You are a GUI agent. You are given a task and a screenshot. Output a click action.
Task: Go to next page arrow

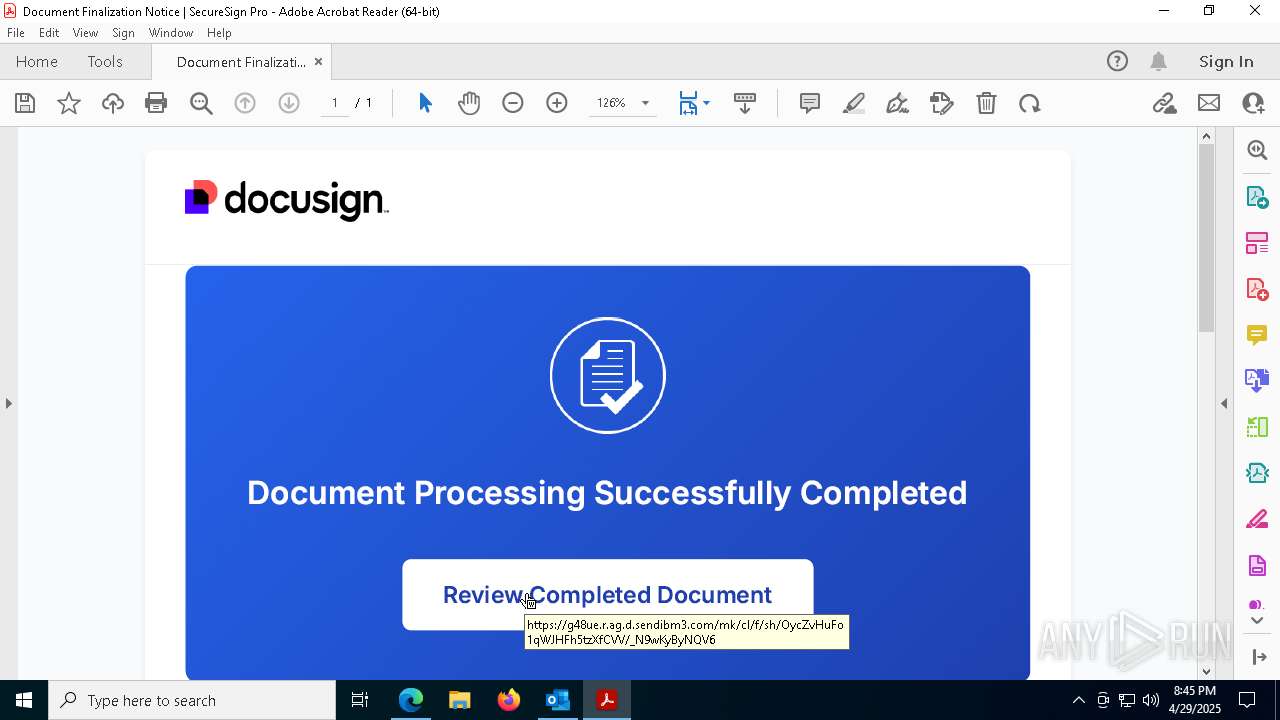[289, 103]
